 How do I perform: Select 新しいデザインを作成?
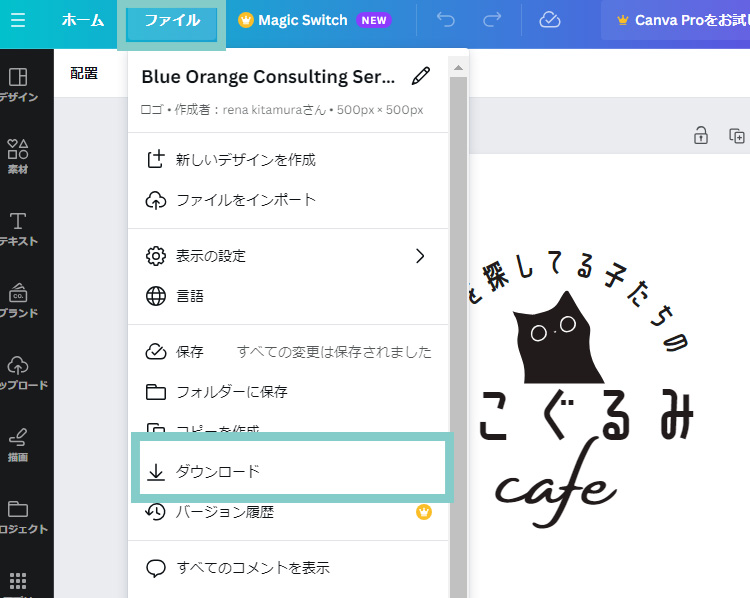(x=288, y=160)
